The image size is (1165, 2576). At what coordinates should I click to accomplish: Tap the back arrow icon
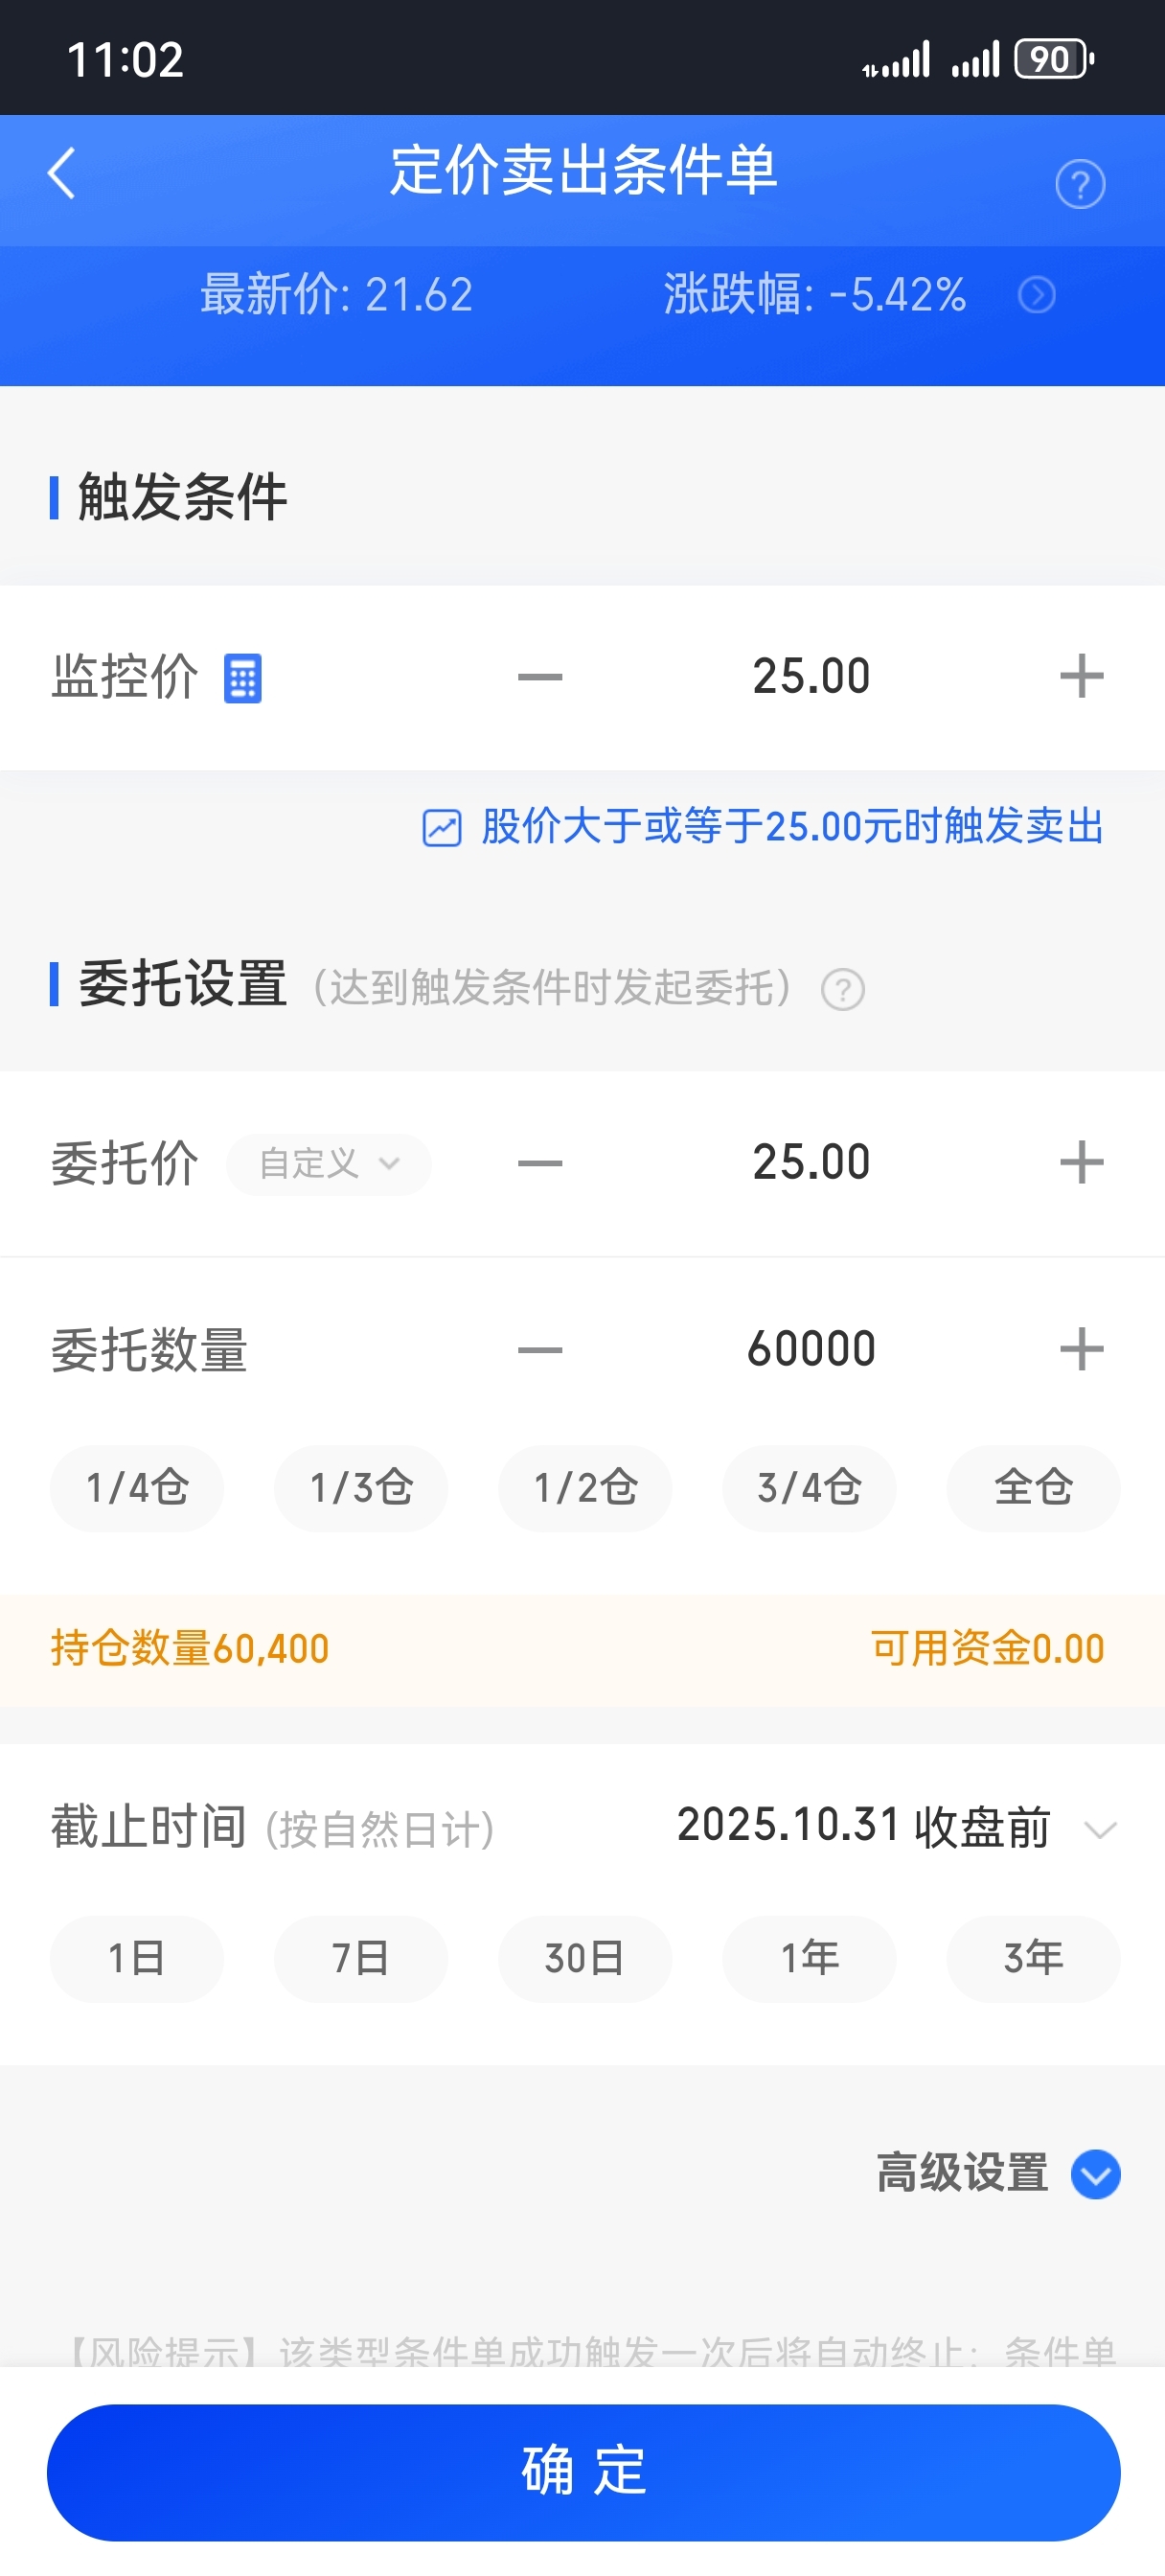tap(62, 173)
